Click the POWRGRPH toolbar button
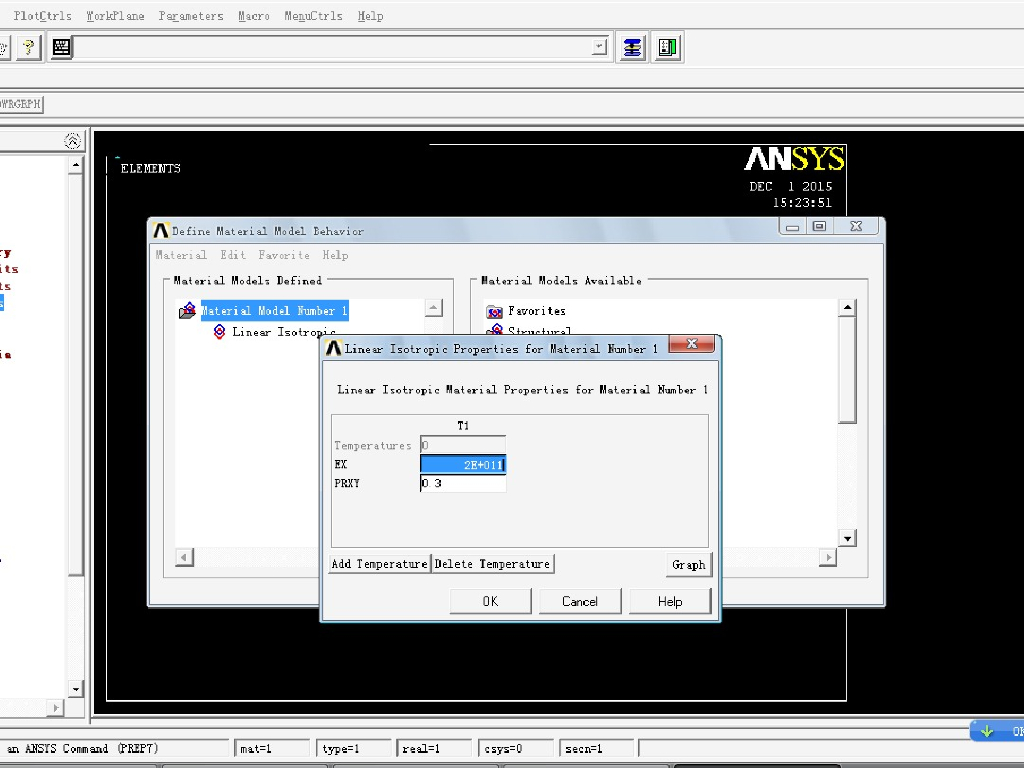Screen dimensions: 1024x768 click(x=21, y=104)
